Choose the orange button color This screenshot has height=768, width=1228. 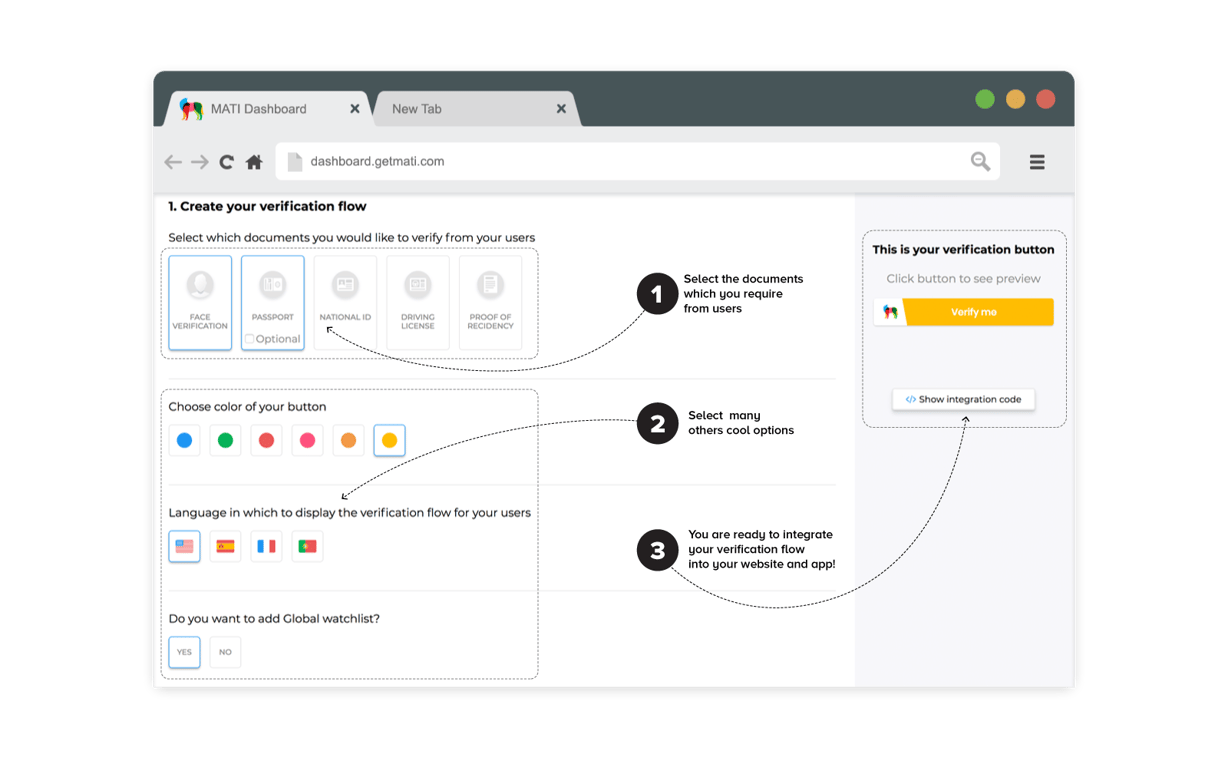[348, 440]
